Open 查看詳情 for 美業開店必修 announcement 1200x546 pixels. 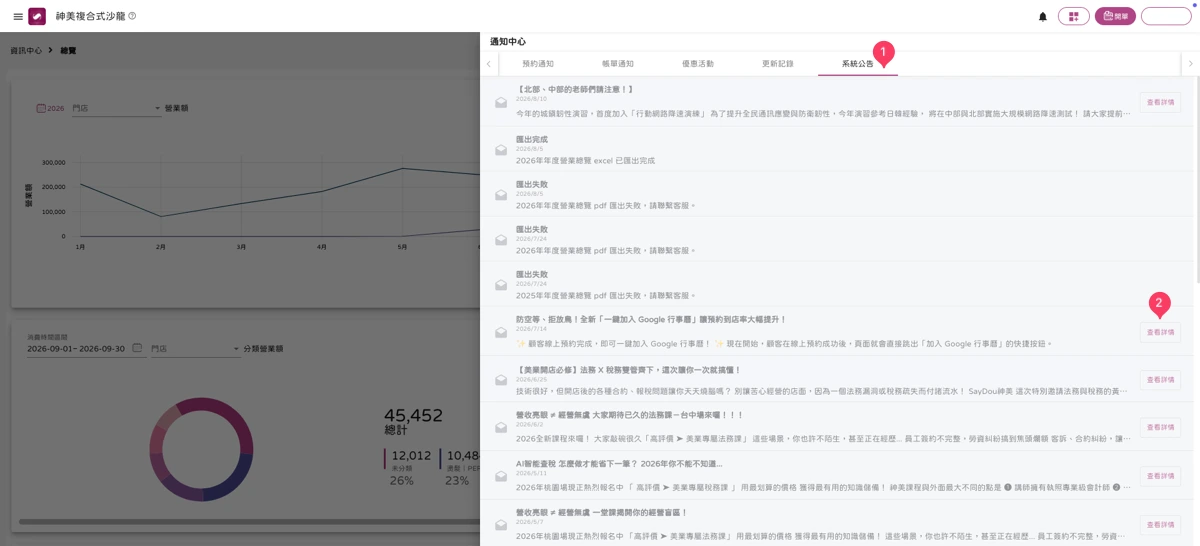click(1160, 380)
